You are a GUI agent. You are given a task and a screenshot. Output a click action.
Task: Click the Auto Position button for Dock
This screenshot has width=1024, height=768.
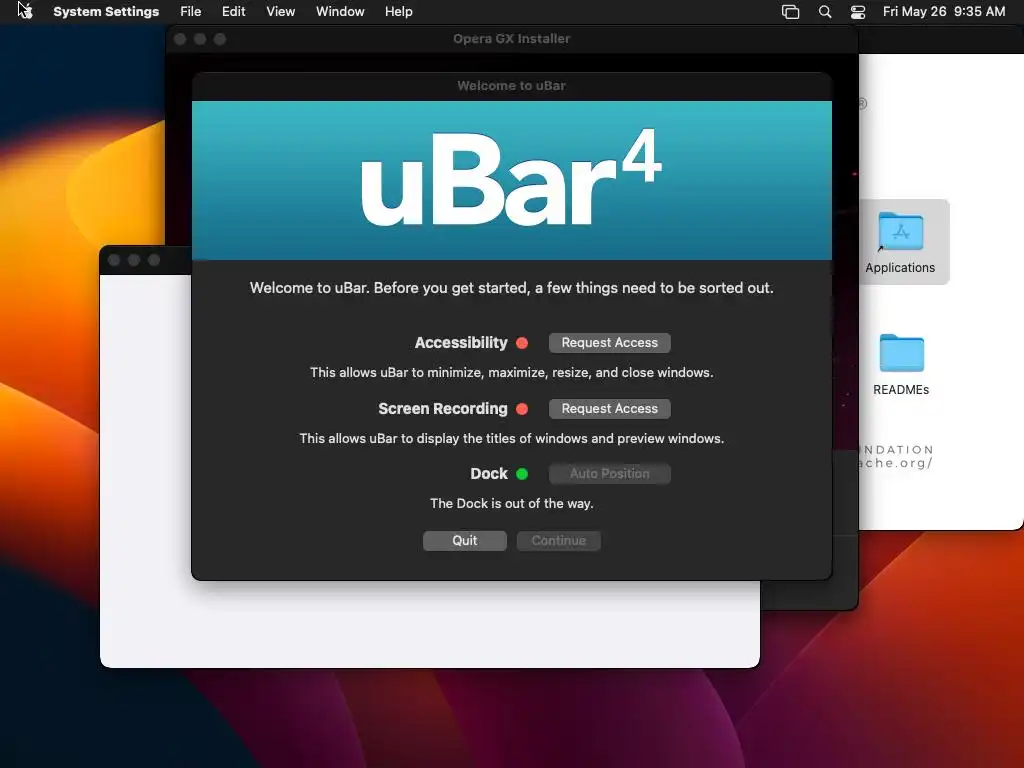609,474
